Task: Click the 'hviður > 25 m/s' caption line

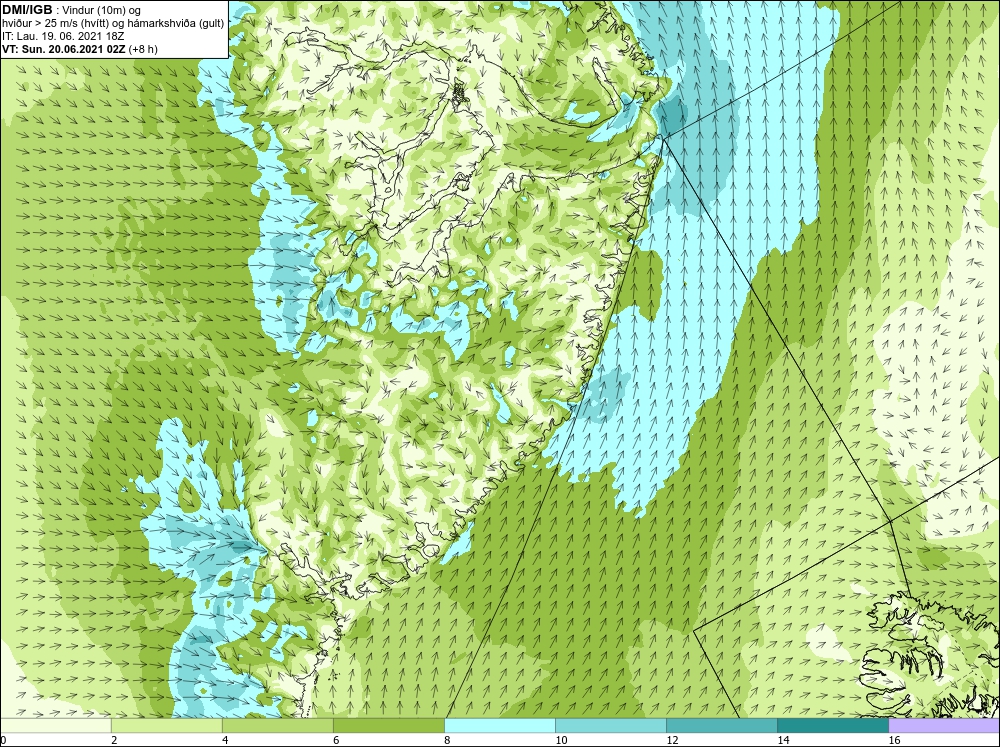Action: [114, 23]
